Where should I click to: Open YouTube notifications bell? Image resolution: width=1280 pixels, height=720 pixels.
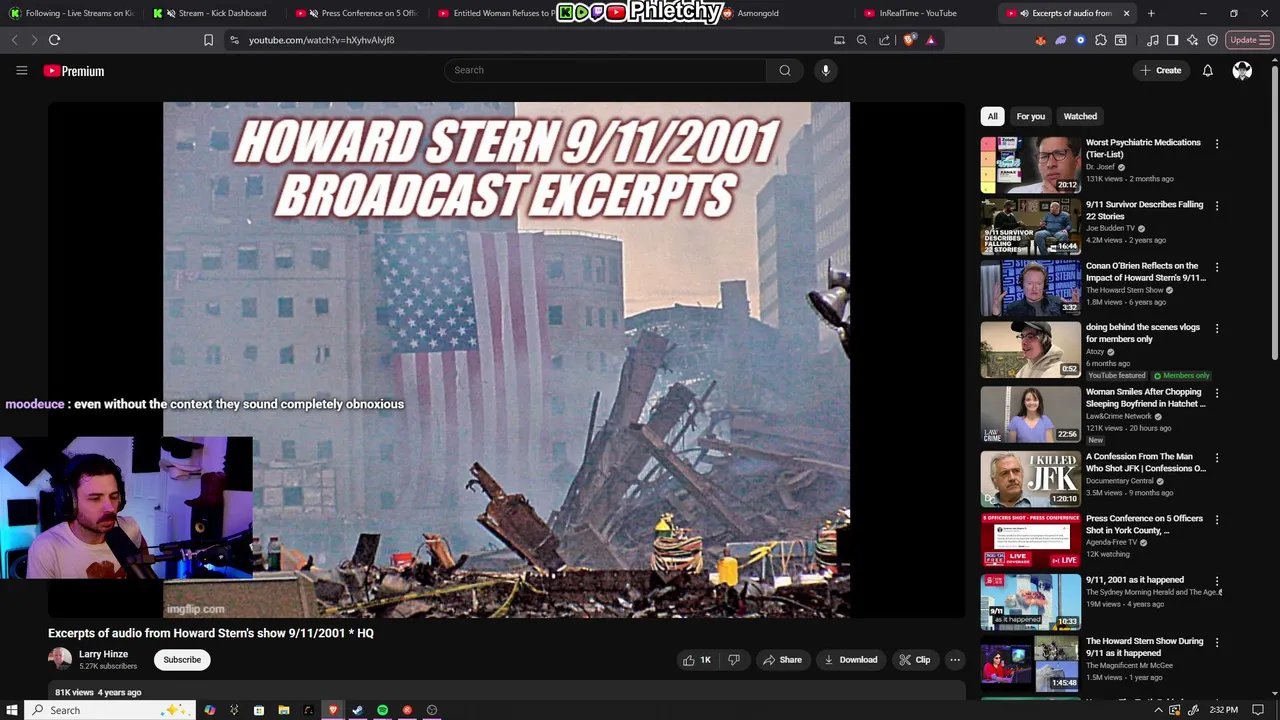point(1208,70)
